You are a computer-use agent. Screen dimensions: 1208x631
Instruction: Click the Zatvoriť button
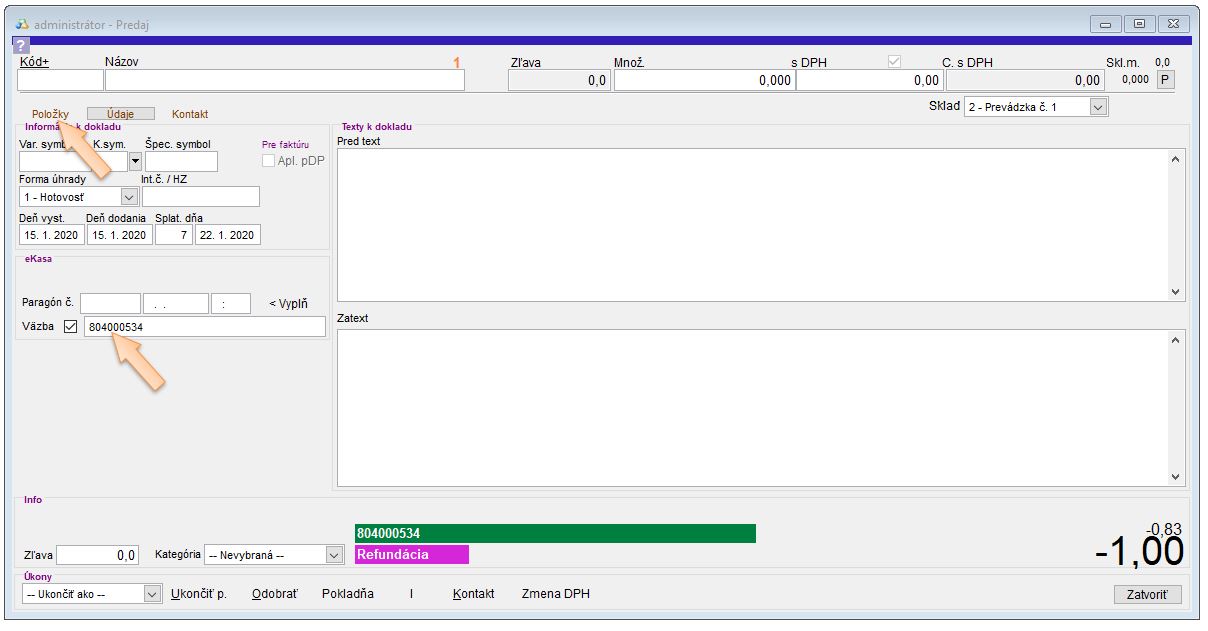click(x=1147, y=595)
